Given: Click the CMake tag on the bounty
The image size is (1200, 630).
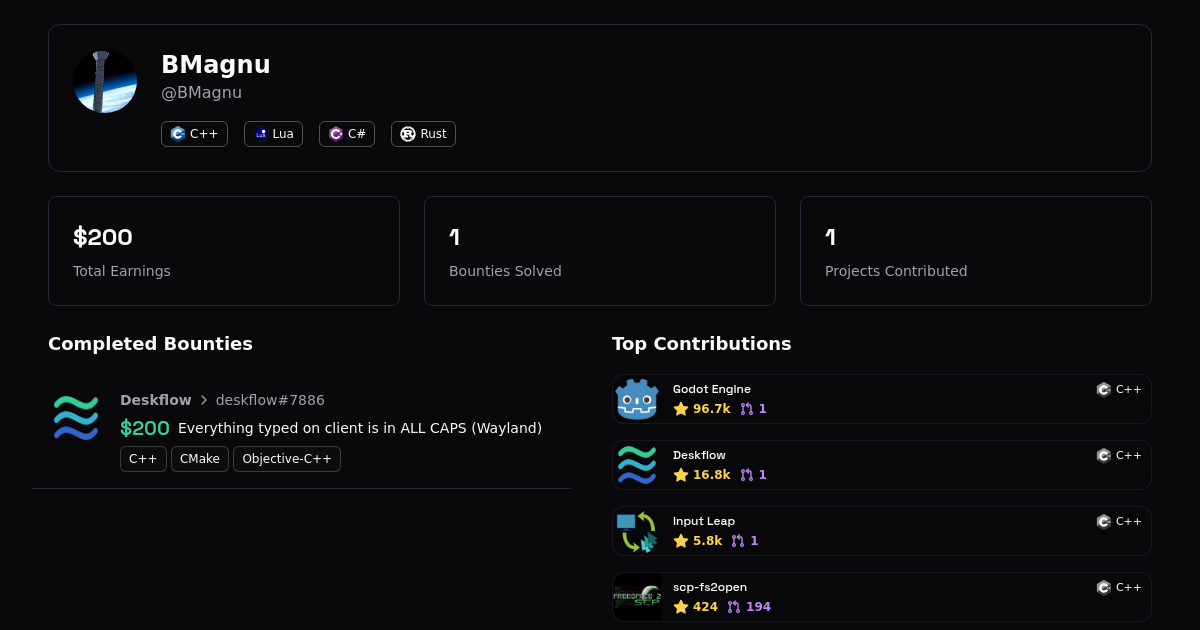Looking at the screenshot, I should pos(200,459).
